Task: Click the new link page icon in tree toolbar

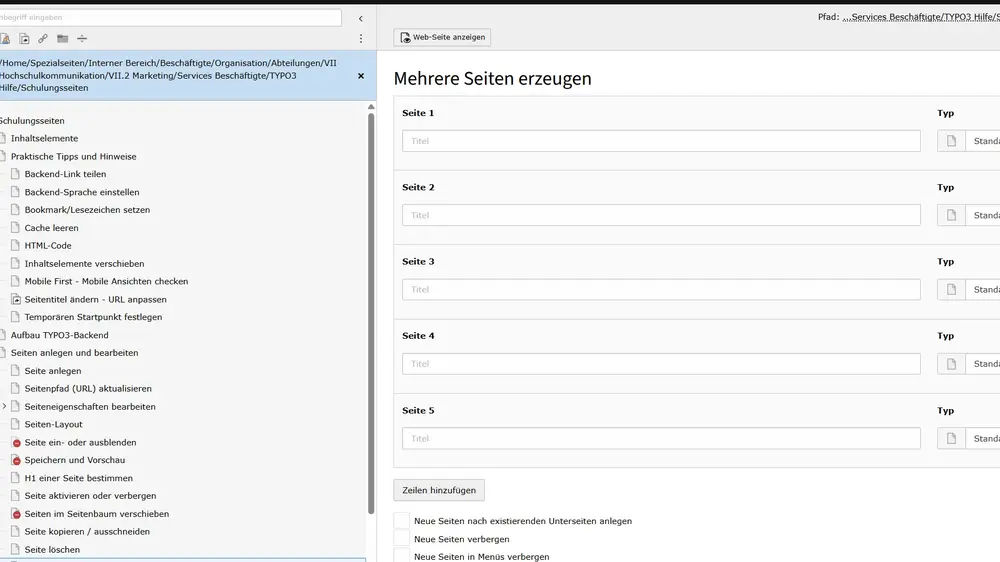Action: (42, 39)
